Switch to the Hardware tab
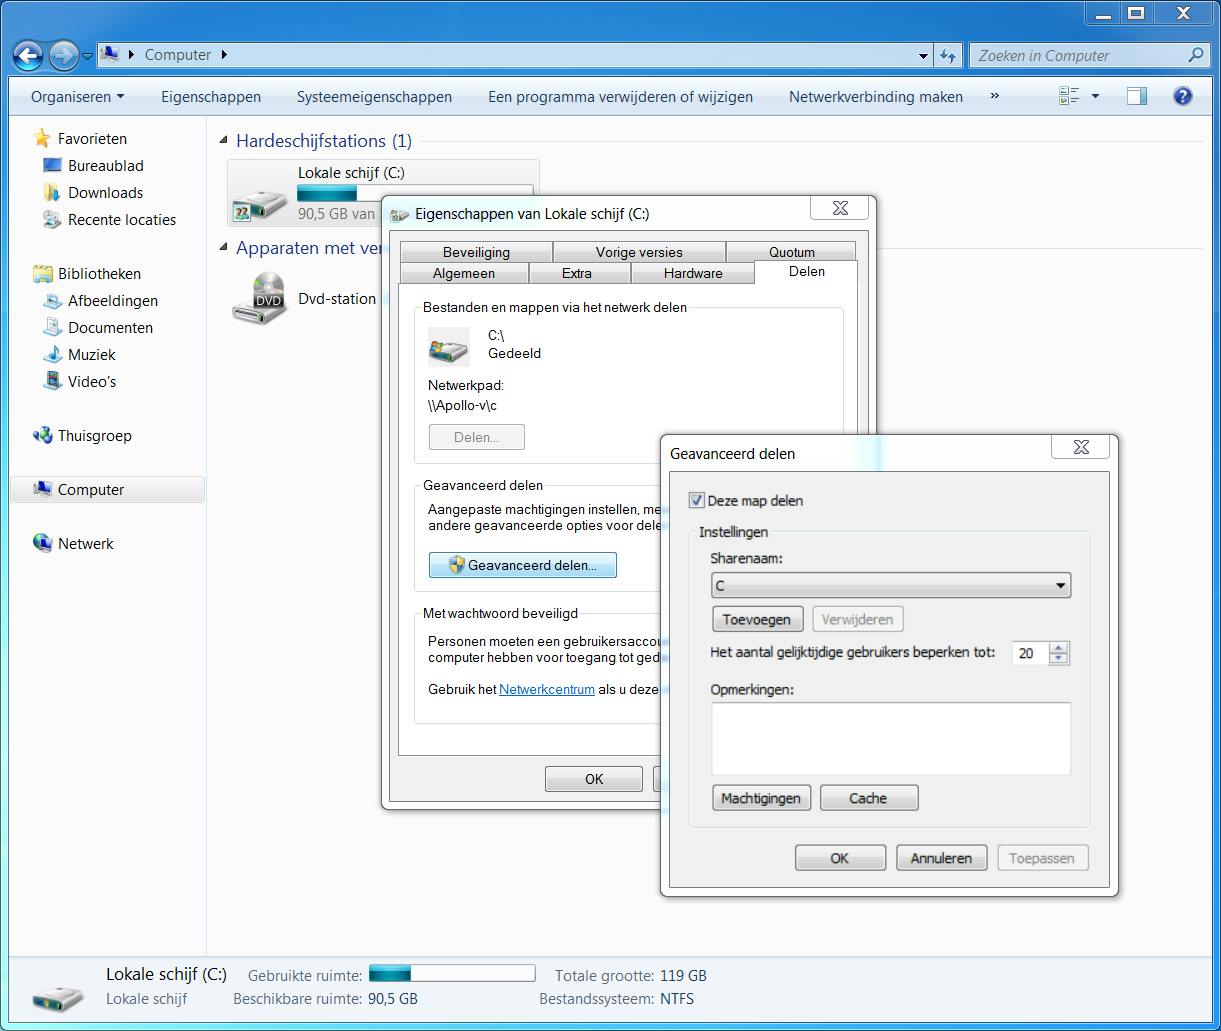This screenshot has height=1031, width=1221. pyautogui.click(x=692, y=273)
